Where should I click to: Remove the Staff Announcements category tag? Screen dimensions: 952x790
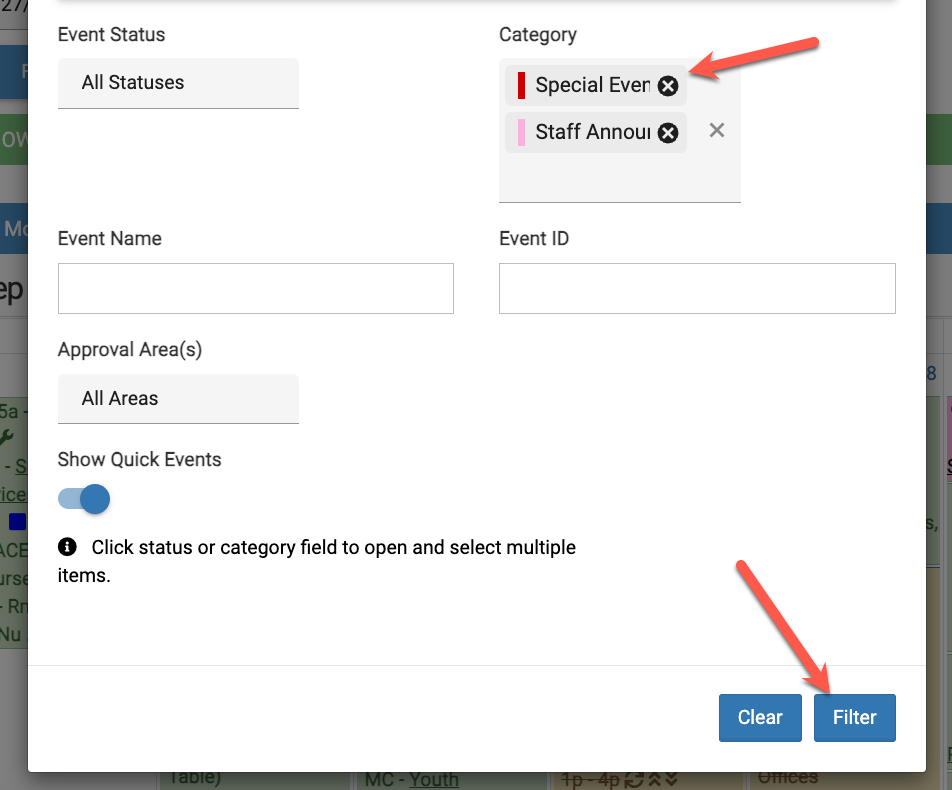(x=668, y=132)
